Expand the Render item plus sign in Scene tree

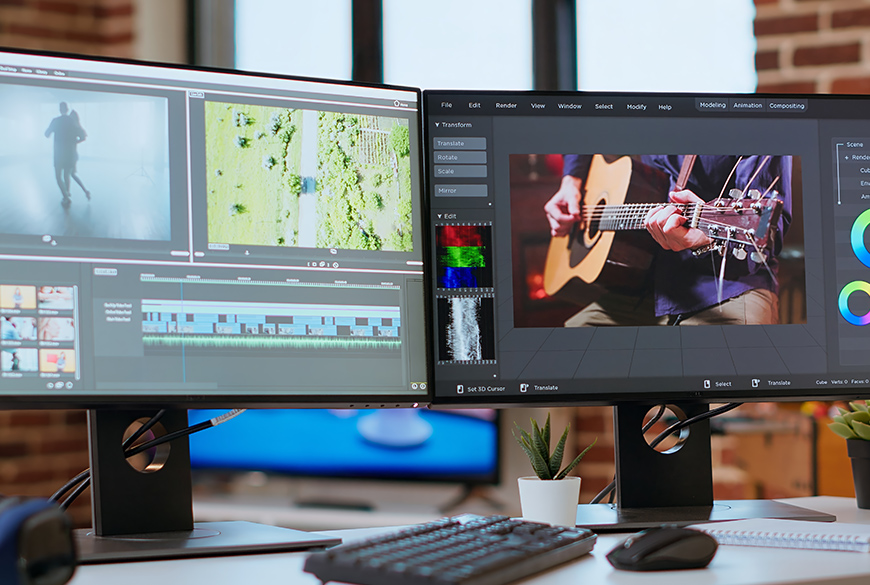click(x=847, y=158)
